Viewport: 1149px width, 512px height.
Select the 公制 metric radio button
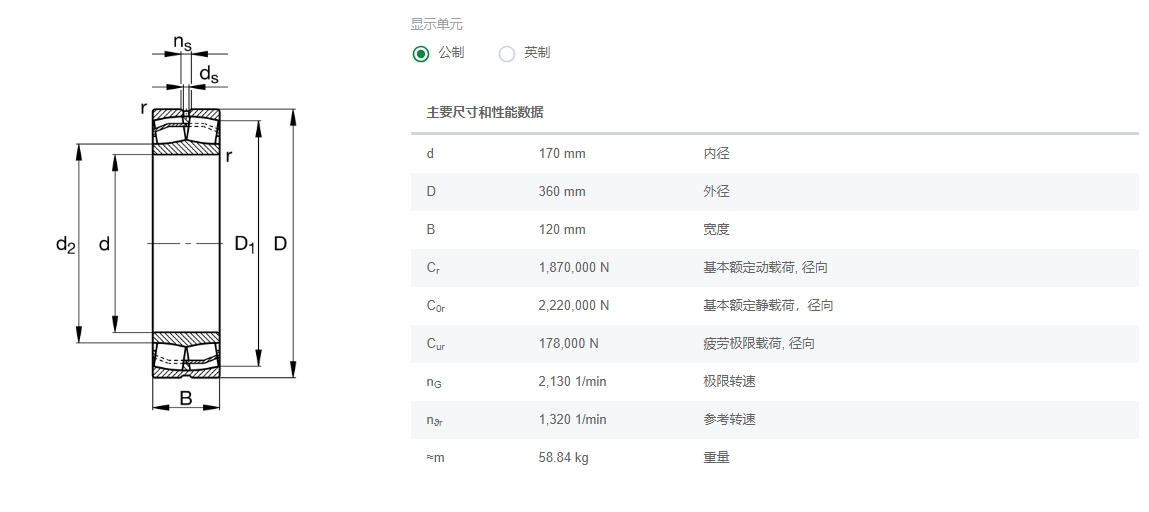421,53
